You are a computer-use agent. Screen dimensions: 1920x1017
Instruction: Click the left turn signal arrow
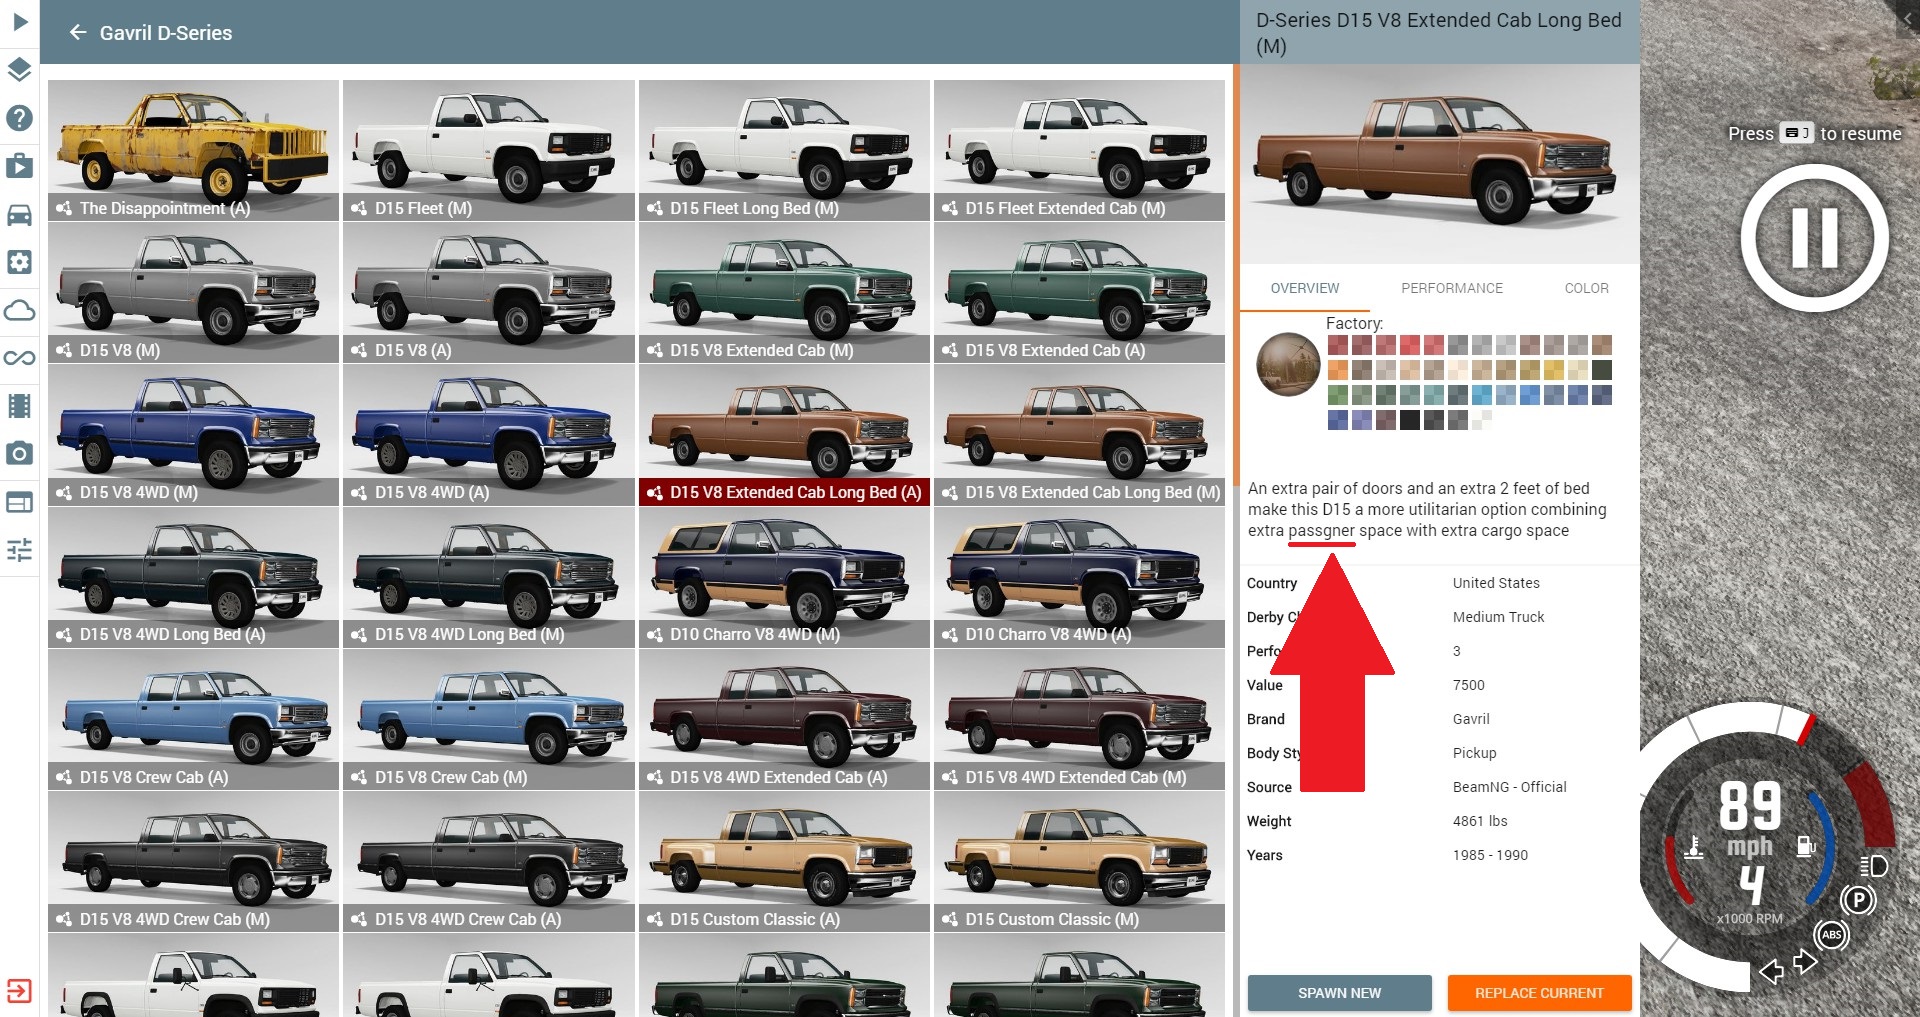click(1772, 971)
